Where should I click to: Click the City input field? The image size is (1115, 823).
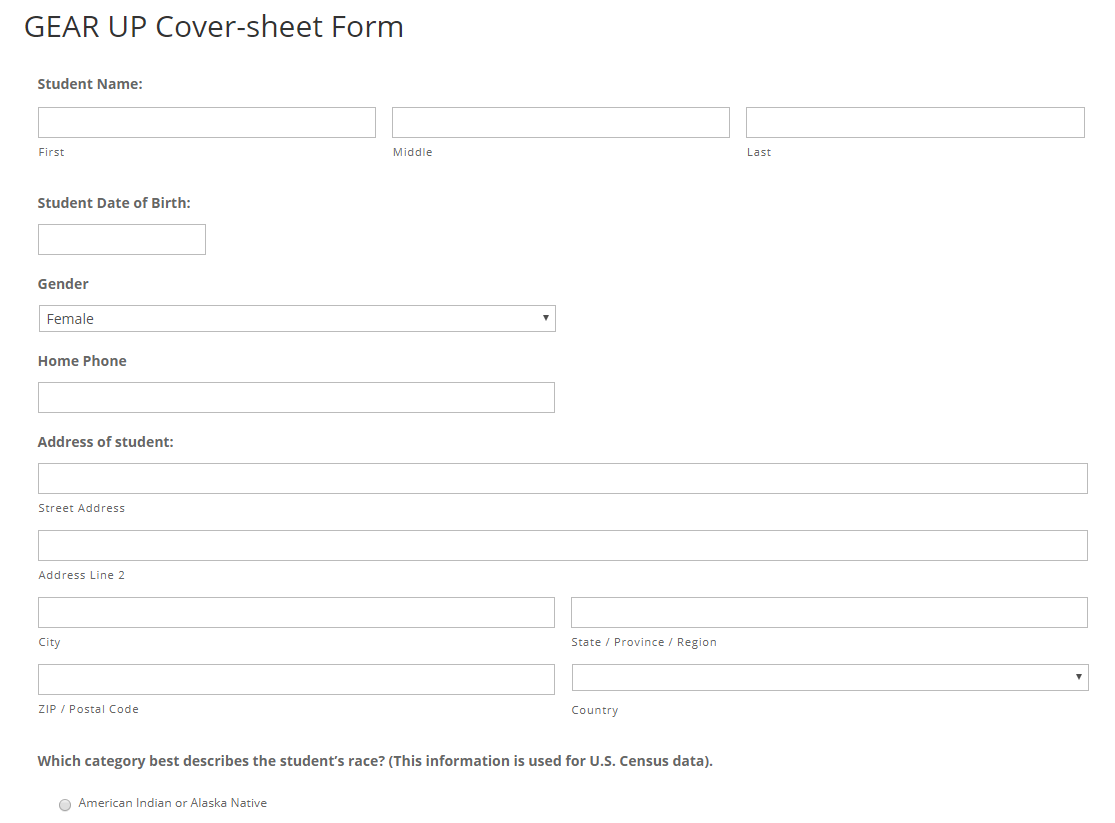point(297,612)
